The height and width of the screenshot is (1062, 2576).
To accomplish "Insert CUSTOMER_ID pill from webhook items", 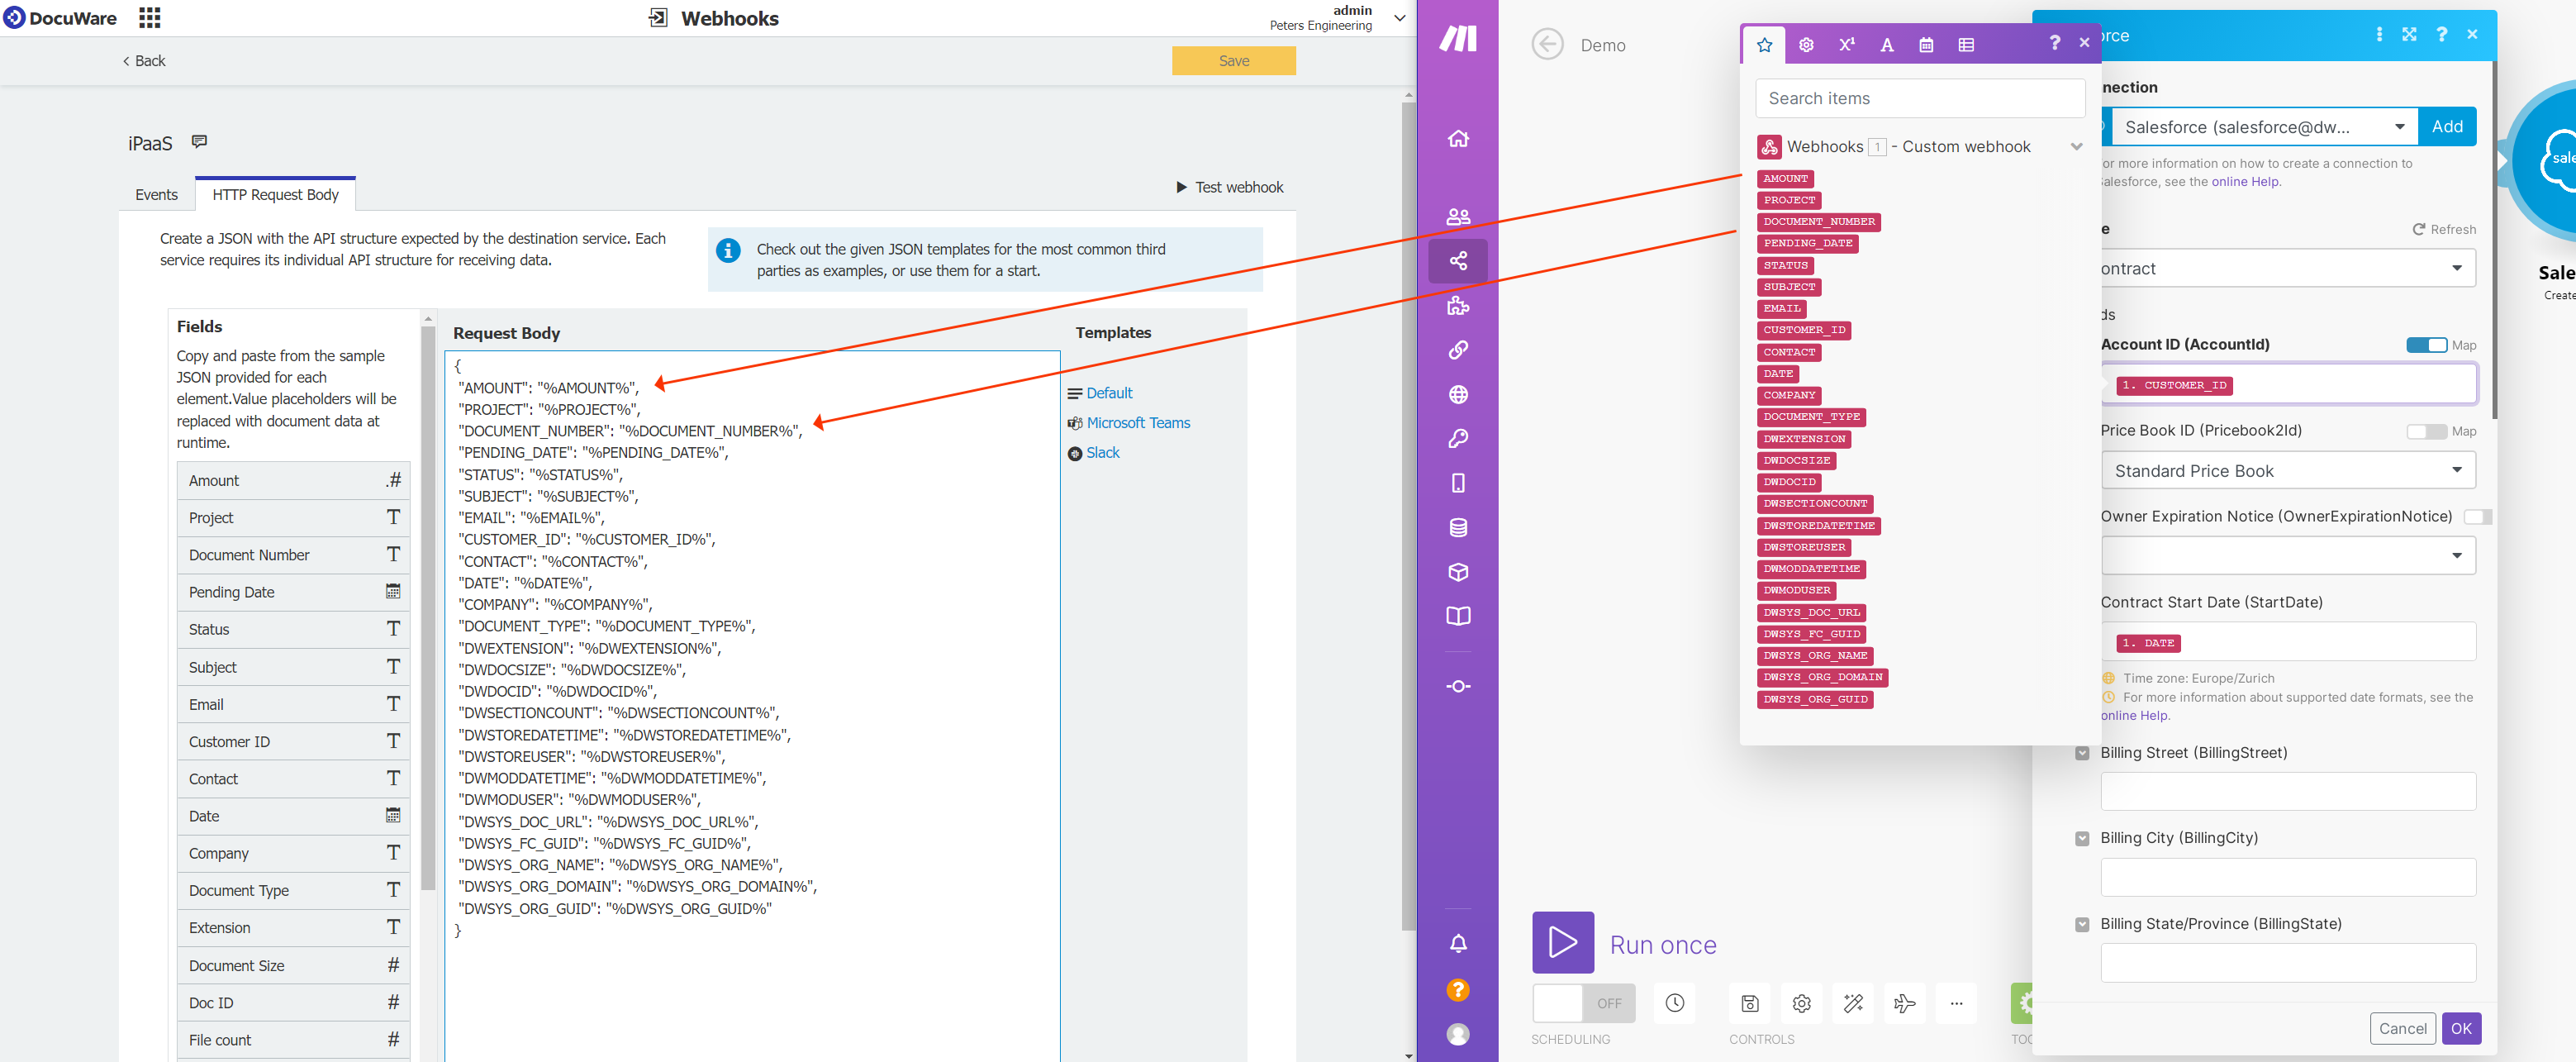I will tap(1805, 330).
